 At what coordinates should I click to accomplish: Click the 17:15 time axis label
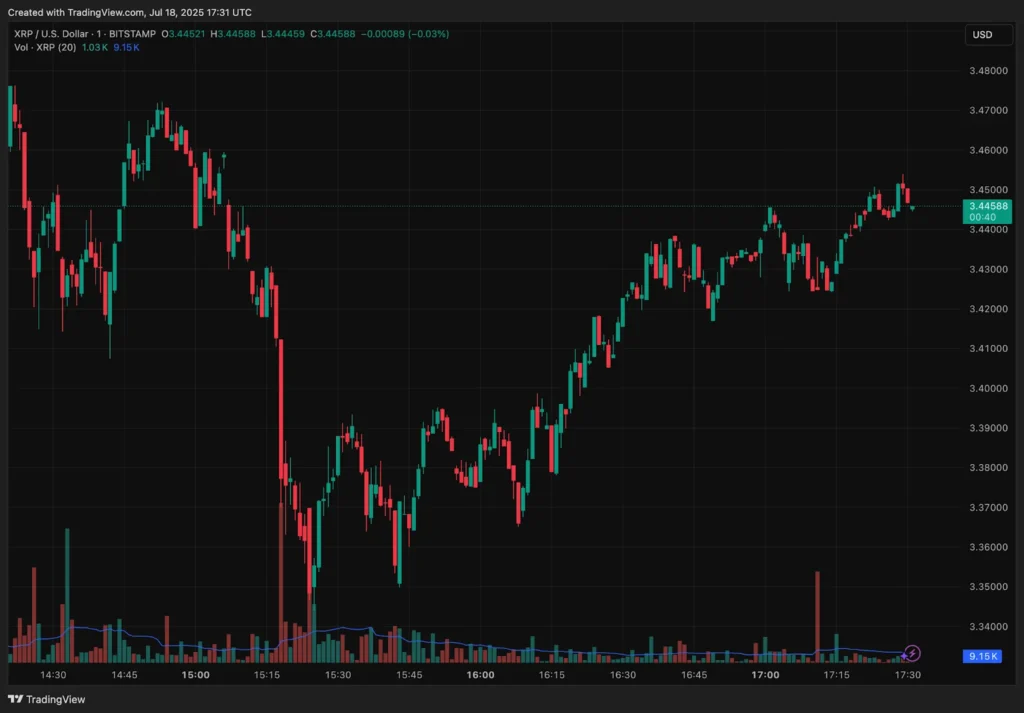(x=836, y=674)
